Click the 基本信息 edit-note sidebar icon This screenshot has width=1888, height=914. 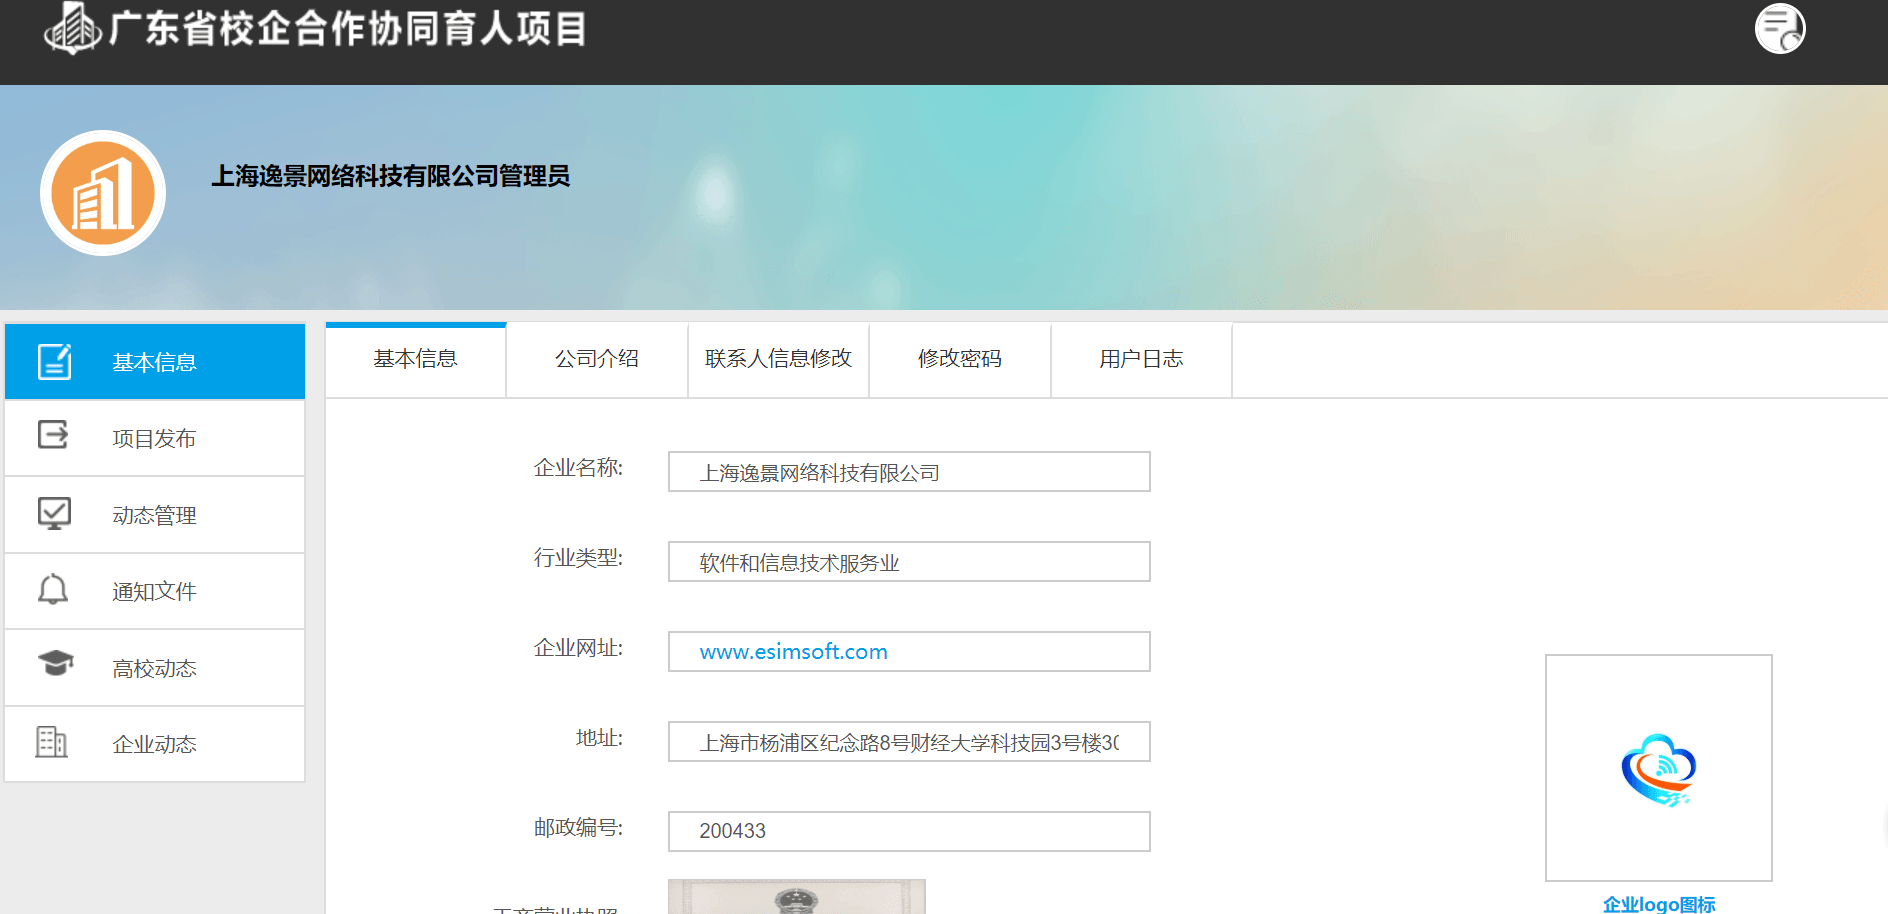tap(54, 361)
